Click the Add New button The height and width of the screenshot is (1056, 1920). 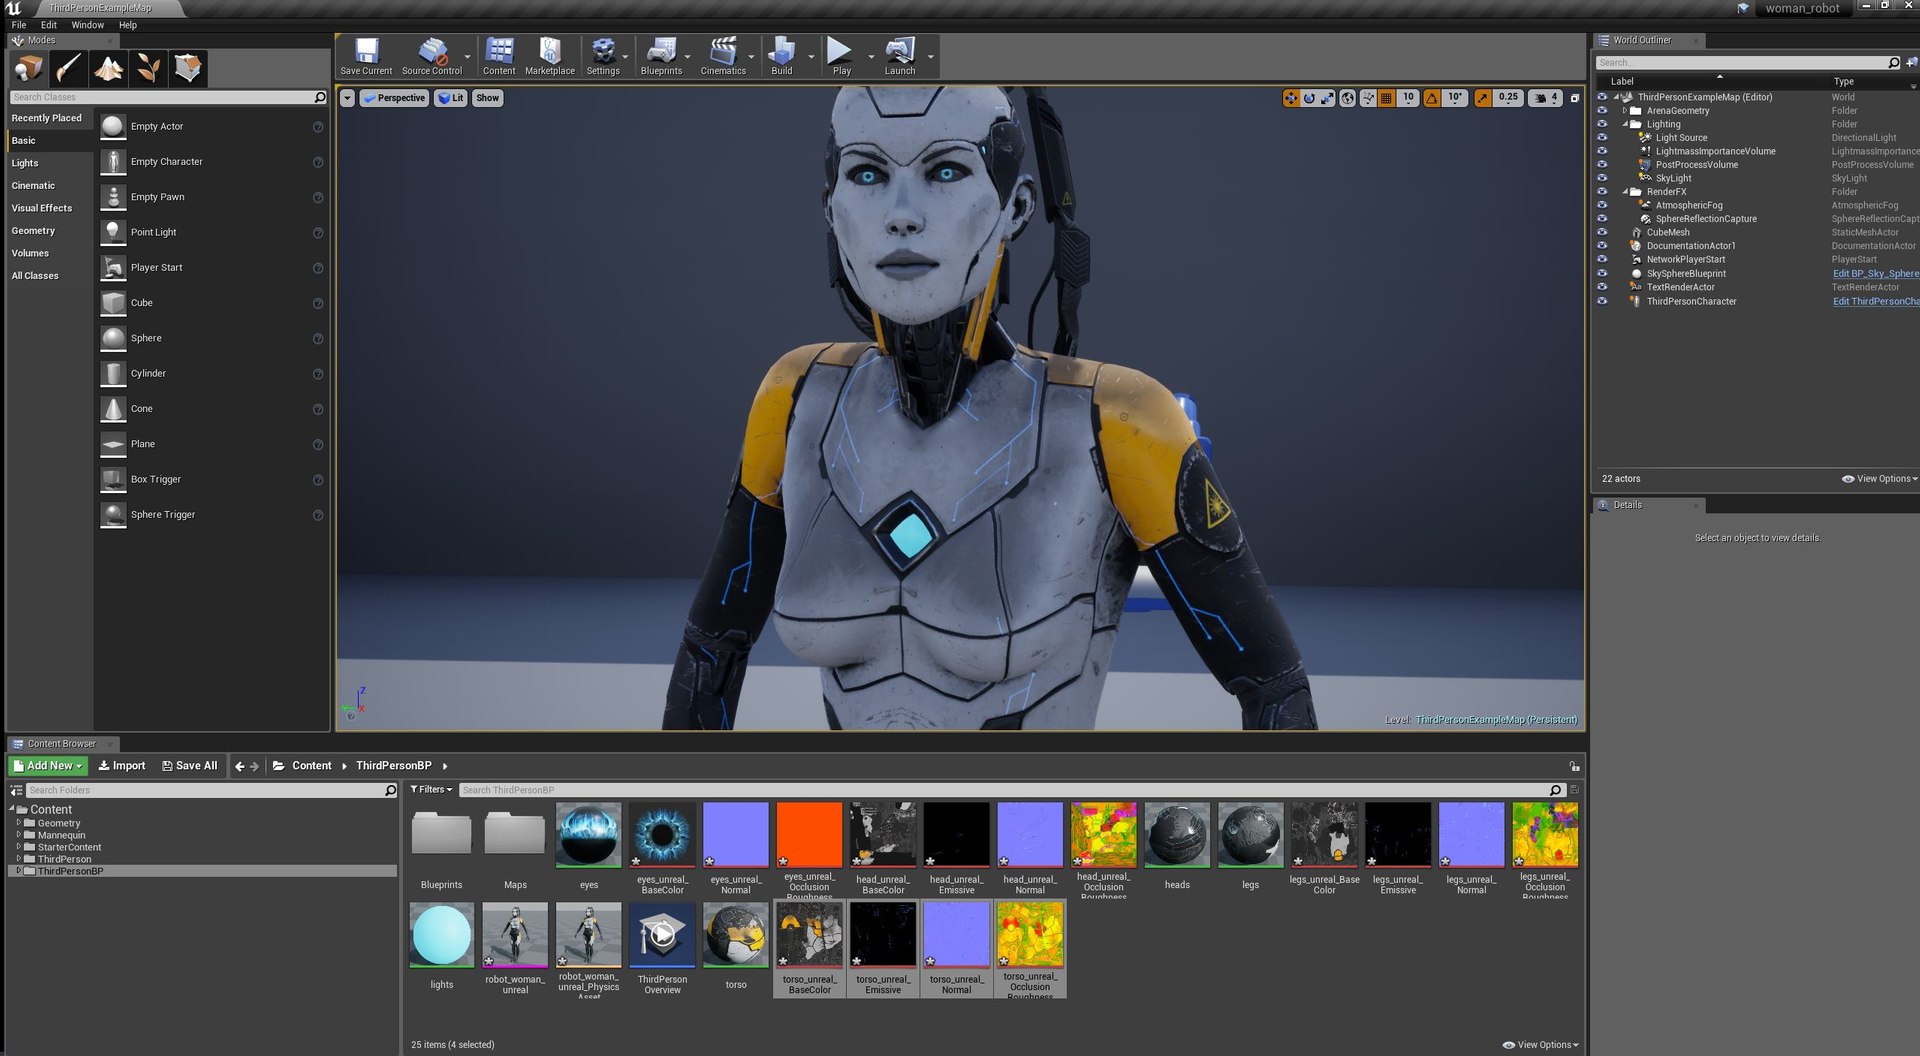pyautogui.click(x=48, y=766)
